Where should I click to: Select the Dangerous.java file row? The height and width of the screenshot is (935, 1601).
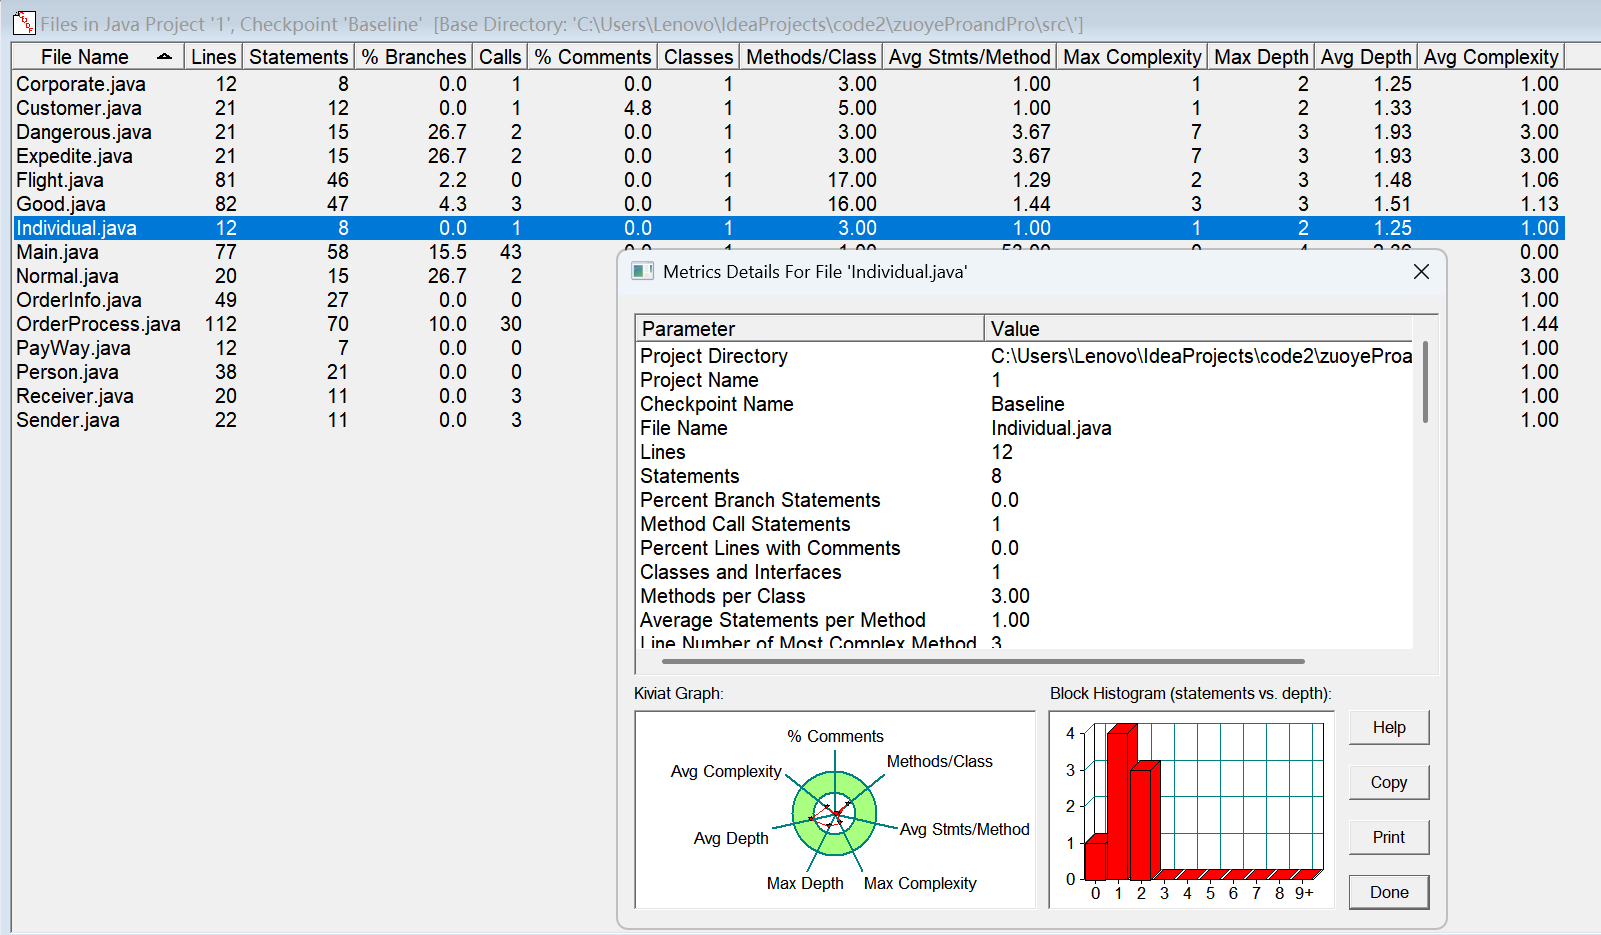pos(788,132)
